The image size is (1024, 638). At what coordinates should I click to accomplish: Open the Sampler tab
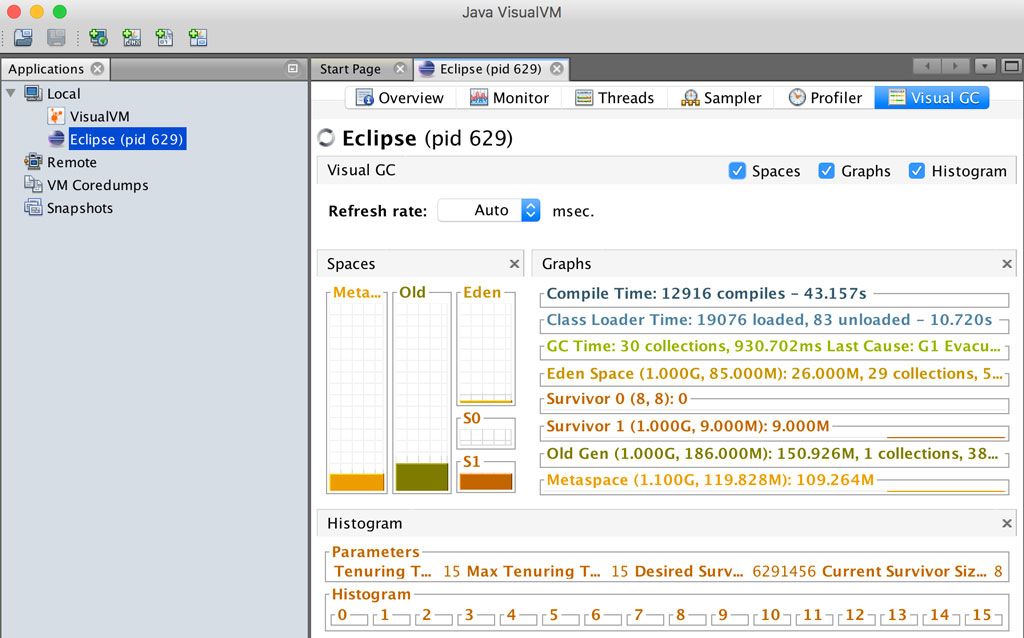click(721, 98)
